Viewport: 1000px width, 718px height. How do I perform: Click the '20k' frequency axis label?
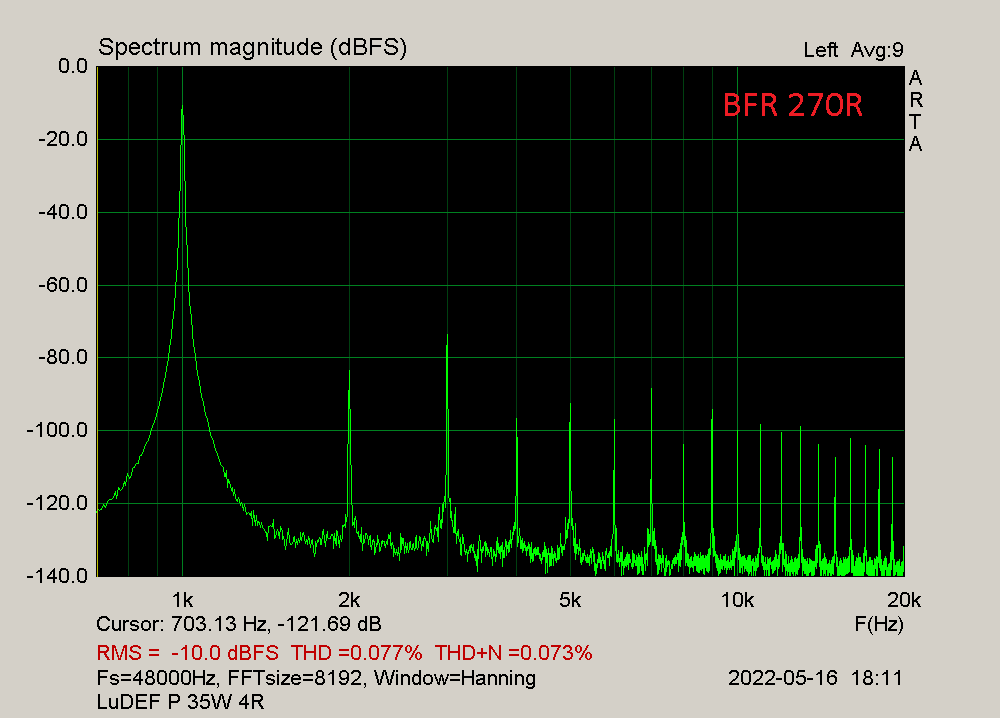click(x=904, y=601)
